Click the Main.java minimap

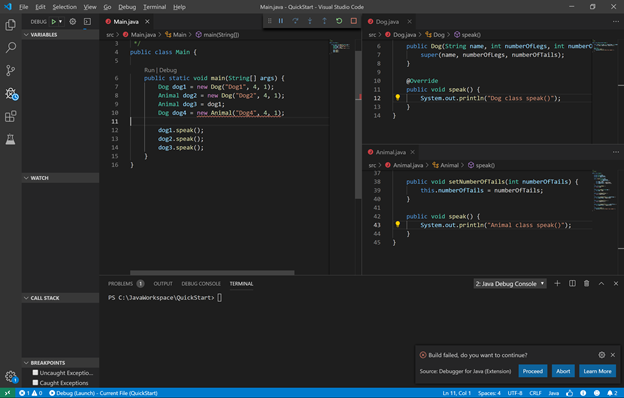341,48
